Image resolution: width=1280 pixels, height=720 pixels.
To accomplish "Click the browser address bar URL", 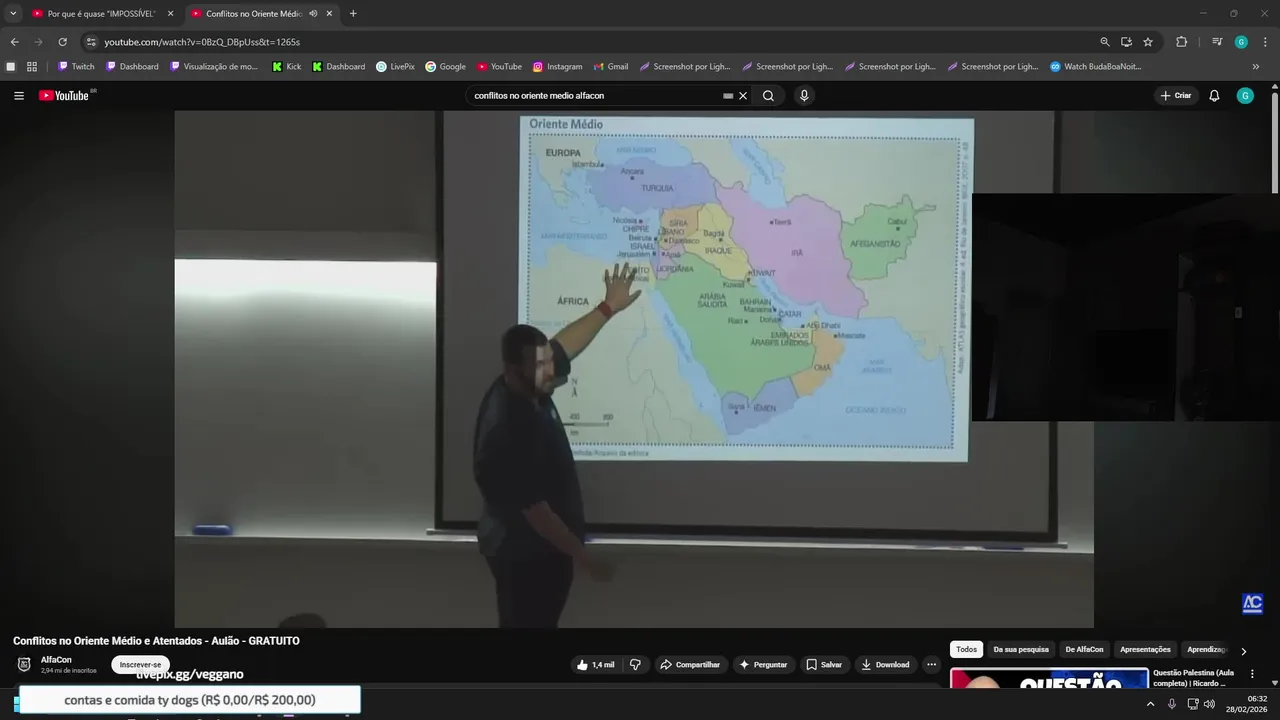I will pos(202,42).
